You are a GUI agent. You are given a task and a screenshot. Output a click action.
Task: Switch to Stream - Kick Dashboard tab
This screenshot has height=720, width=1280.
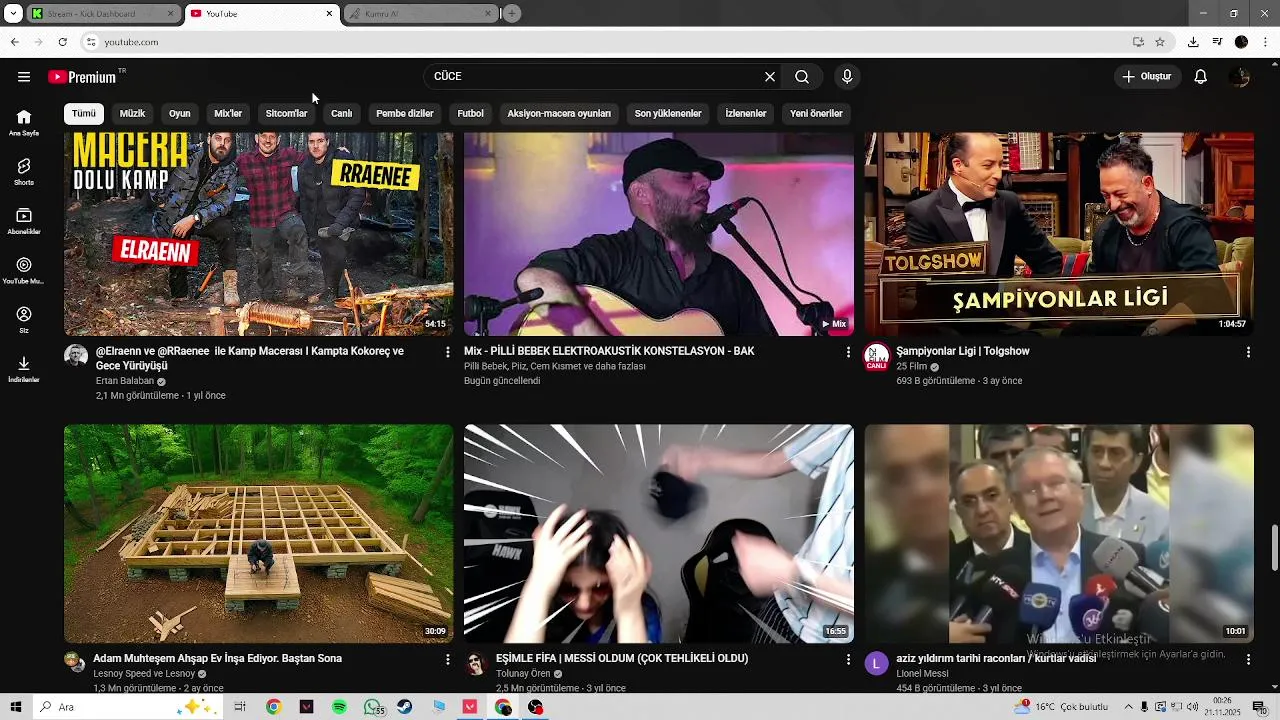tap(102, 14)
